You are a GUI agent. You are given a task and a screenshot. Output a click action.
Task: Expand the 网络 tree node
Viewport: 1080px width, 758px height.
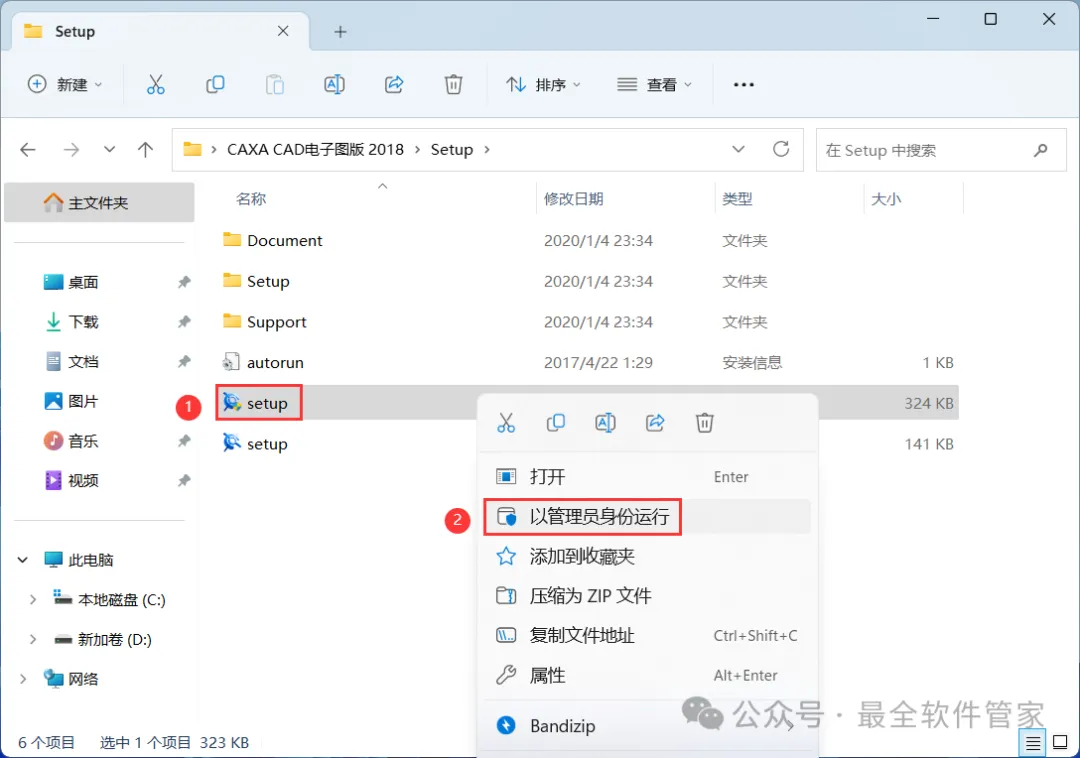pos(23,679)
